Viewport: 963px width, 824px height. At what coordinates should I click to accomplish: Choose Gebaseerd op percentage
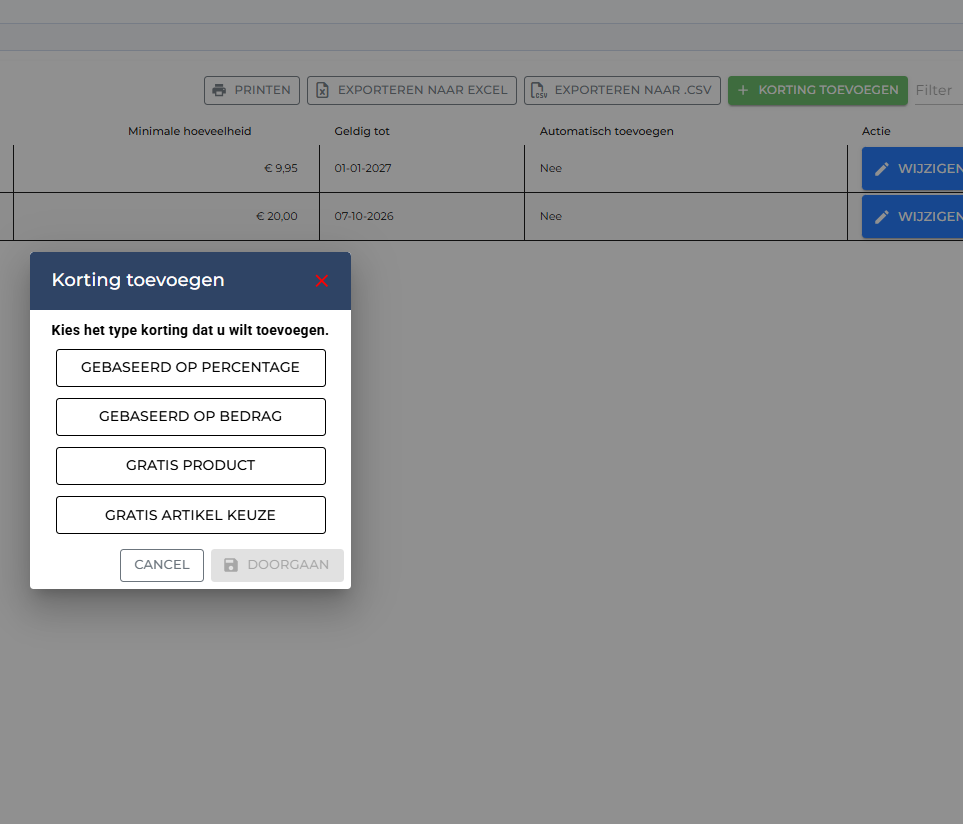(190, 367)
